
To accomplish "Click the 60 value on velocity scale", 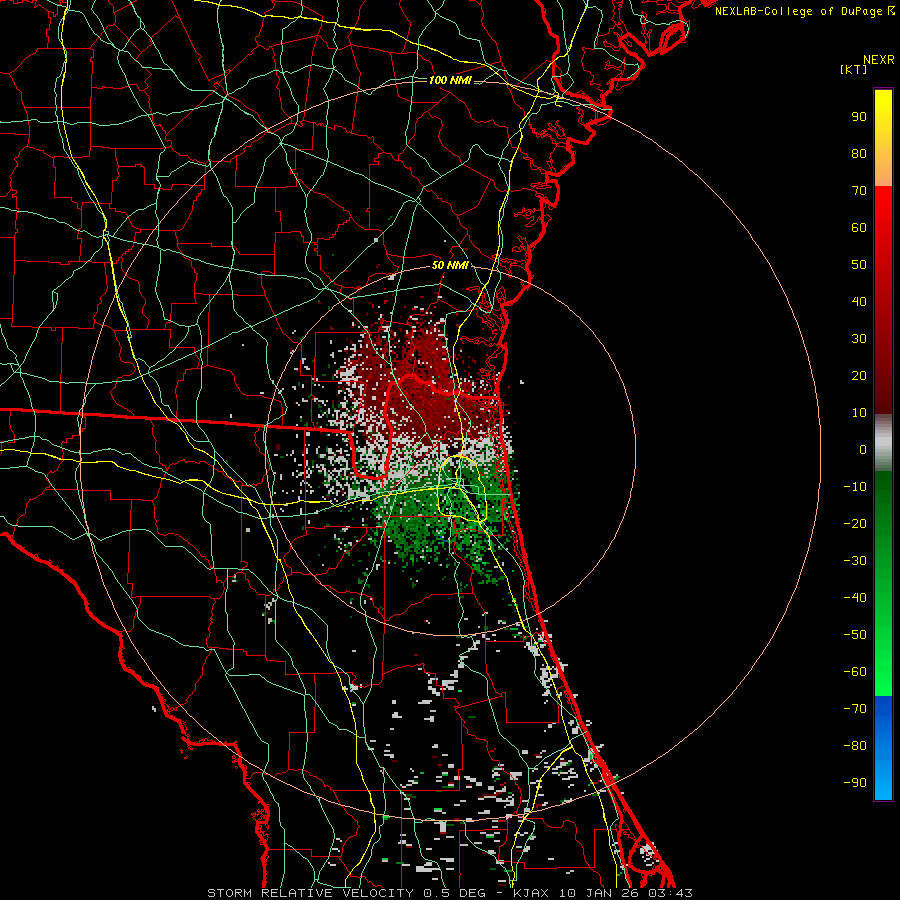I will (859, 227).
